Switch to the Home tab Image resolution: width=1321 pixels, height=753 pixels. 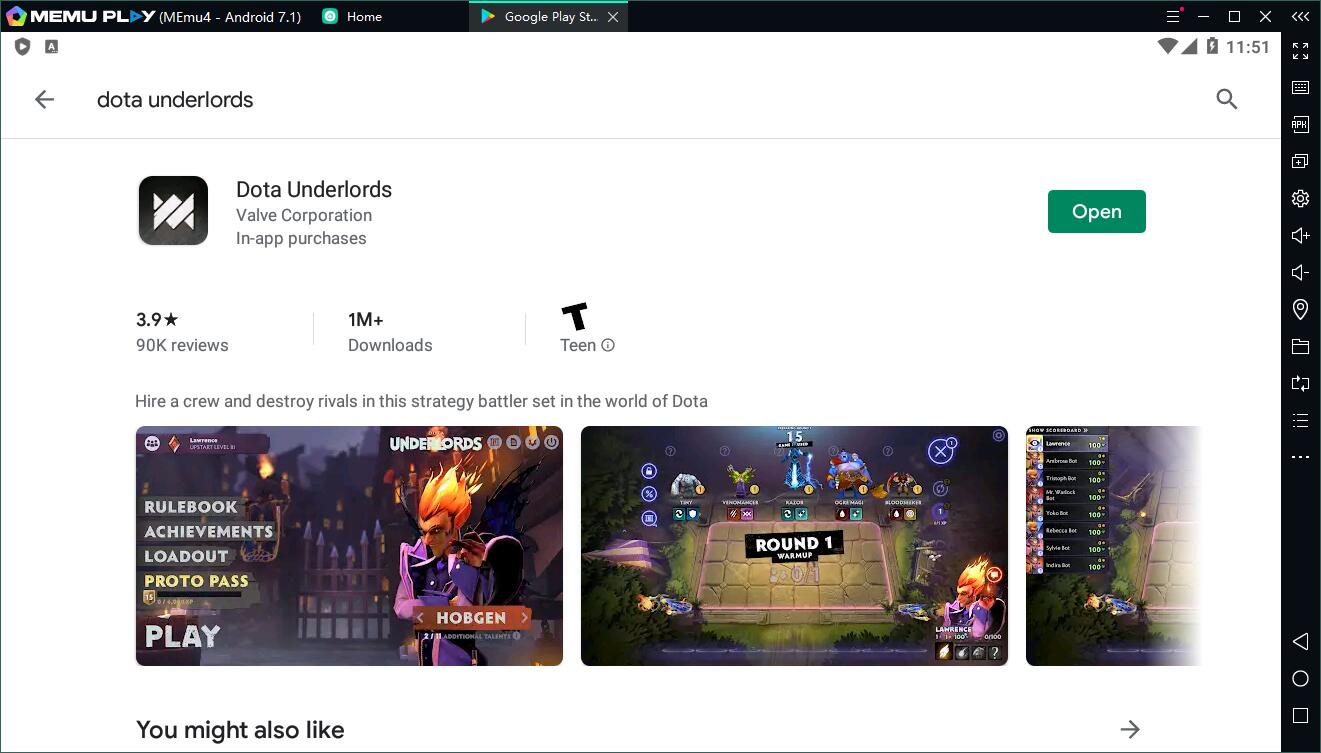(352, 16)
